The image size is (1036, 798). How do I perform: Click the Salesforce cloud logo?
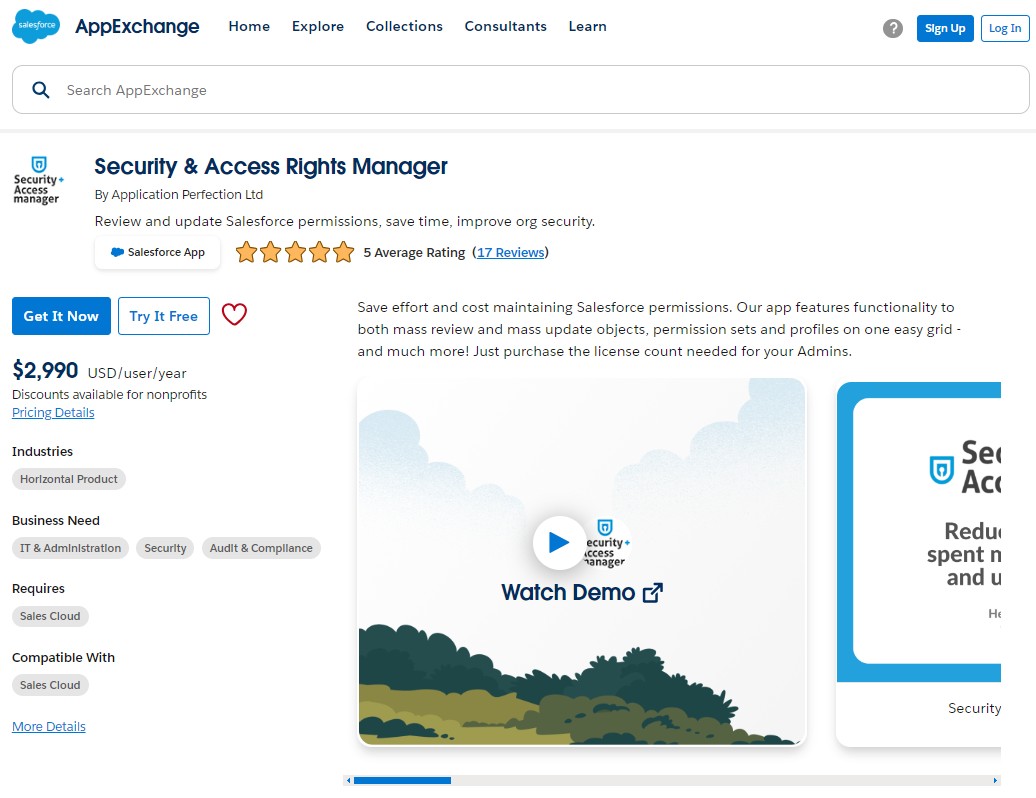(x=35, y=26)
